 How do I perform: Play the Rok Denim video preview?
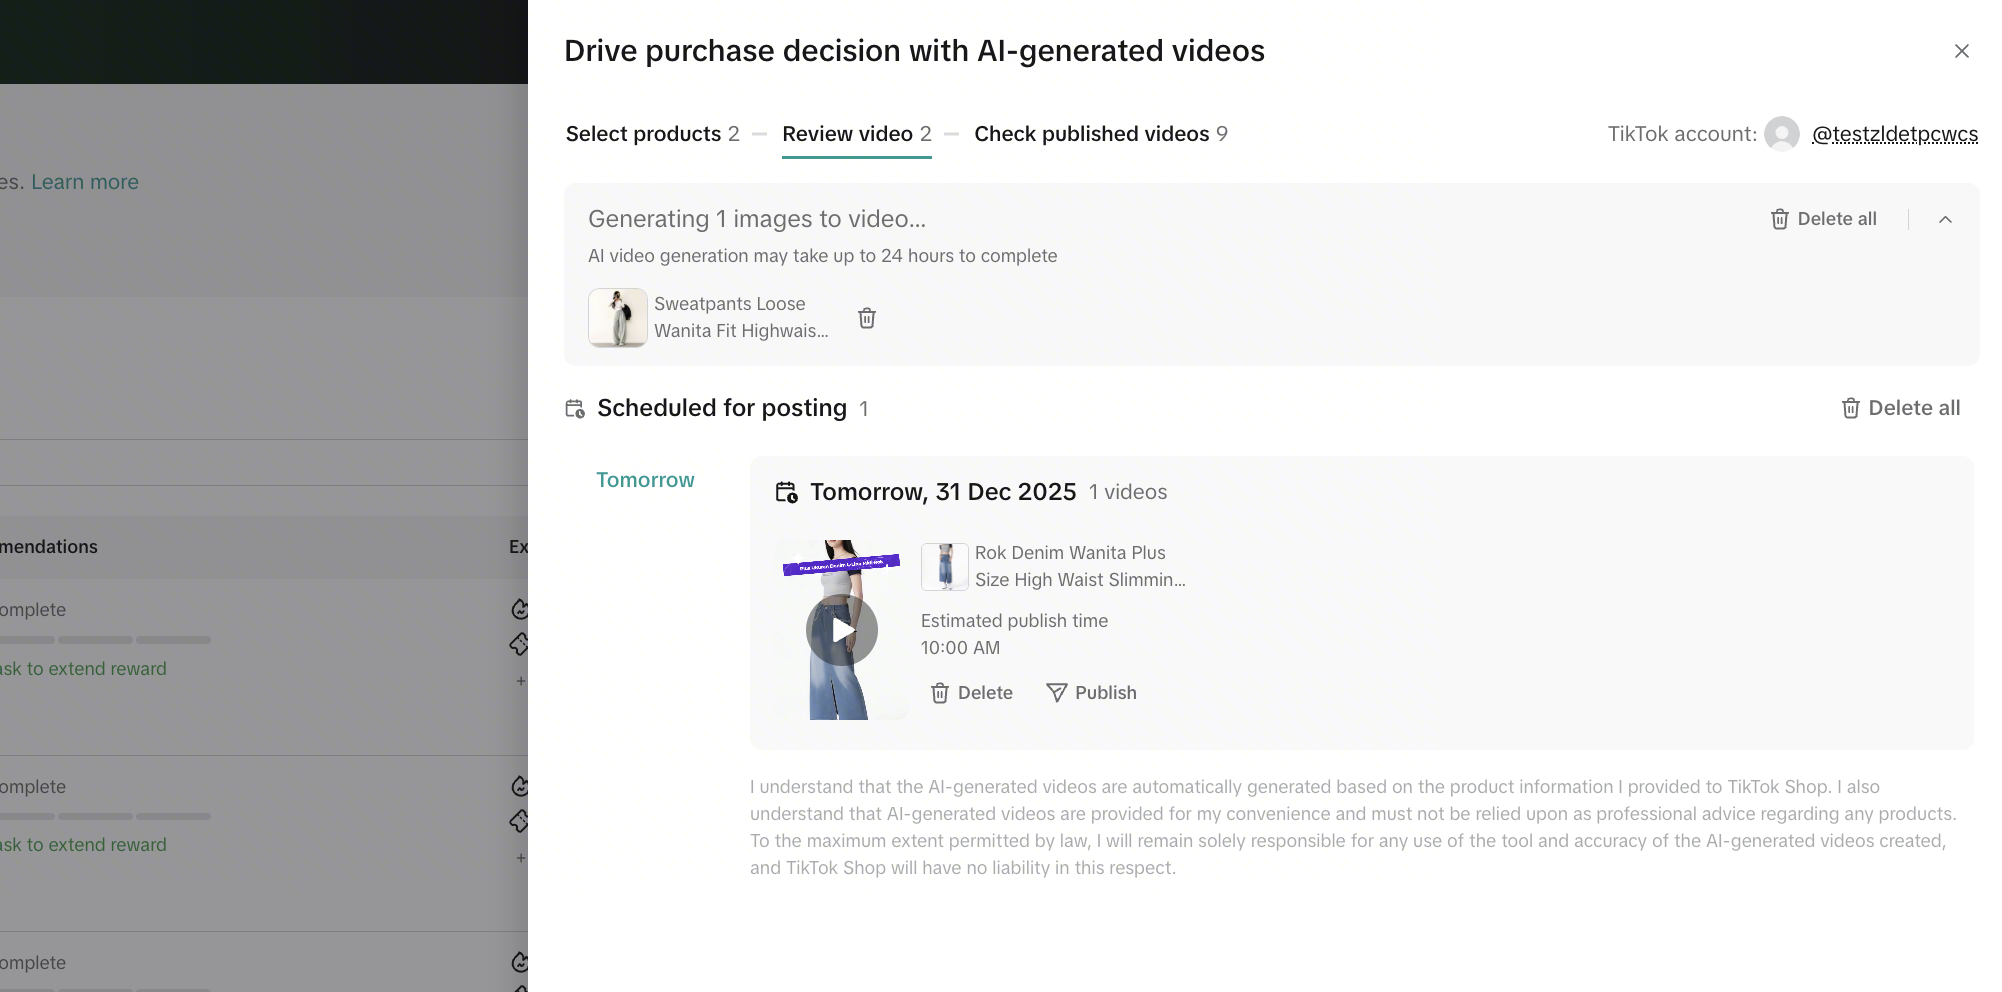coord(841,630)
